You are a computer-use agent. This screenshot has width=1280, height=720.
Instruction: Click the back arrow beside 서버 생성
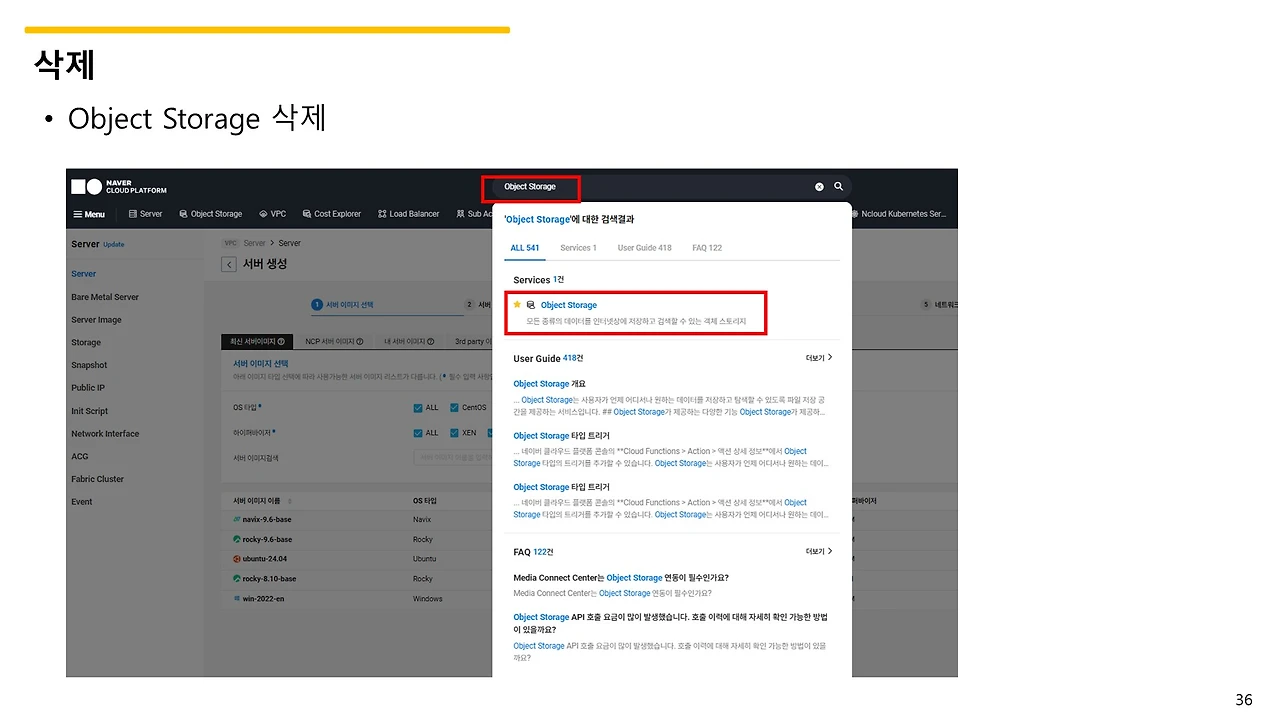[229, 264]
